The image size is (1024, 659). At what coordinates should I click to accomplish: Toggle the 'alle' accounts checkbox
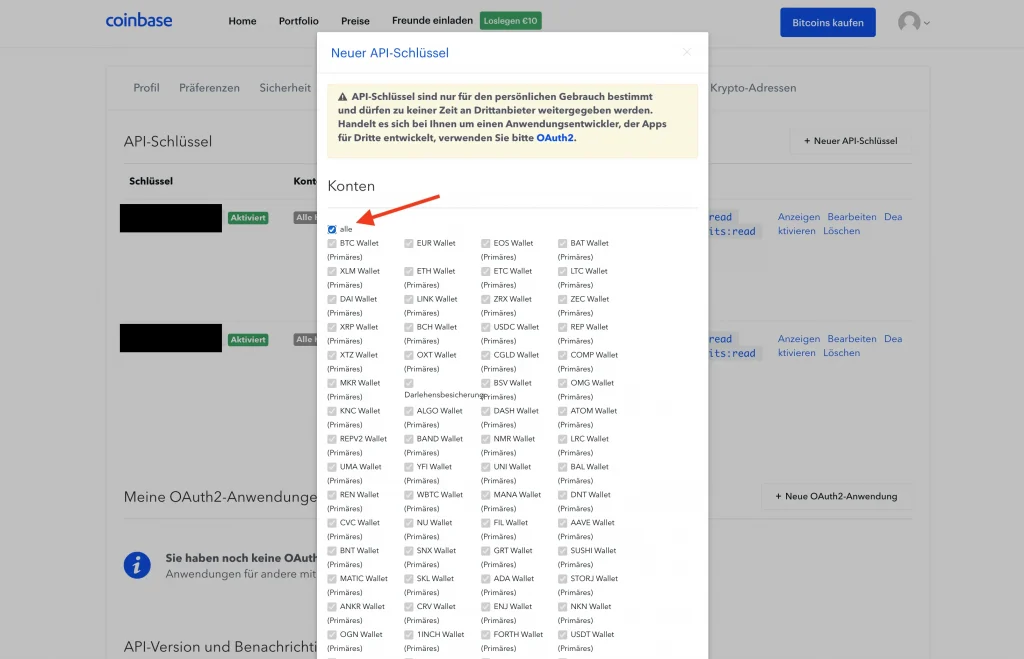[x=332, y=229]
